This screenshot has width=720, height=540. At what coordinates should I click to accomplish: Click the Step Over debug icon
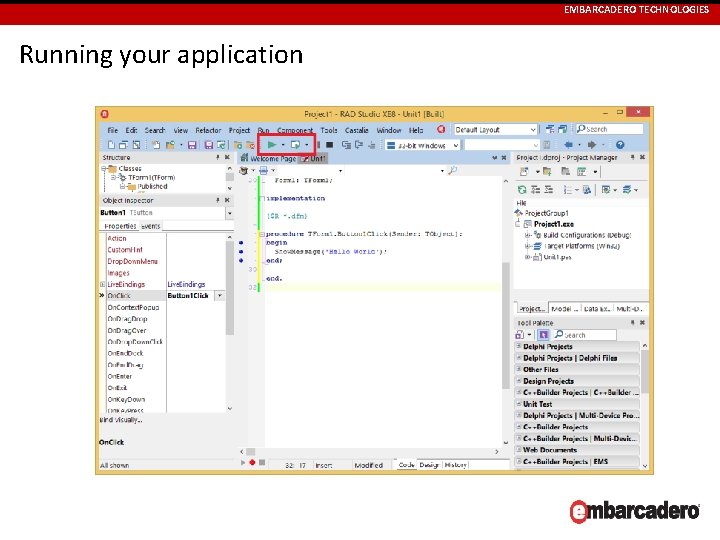coord(359,145)
